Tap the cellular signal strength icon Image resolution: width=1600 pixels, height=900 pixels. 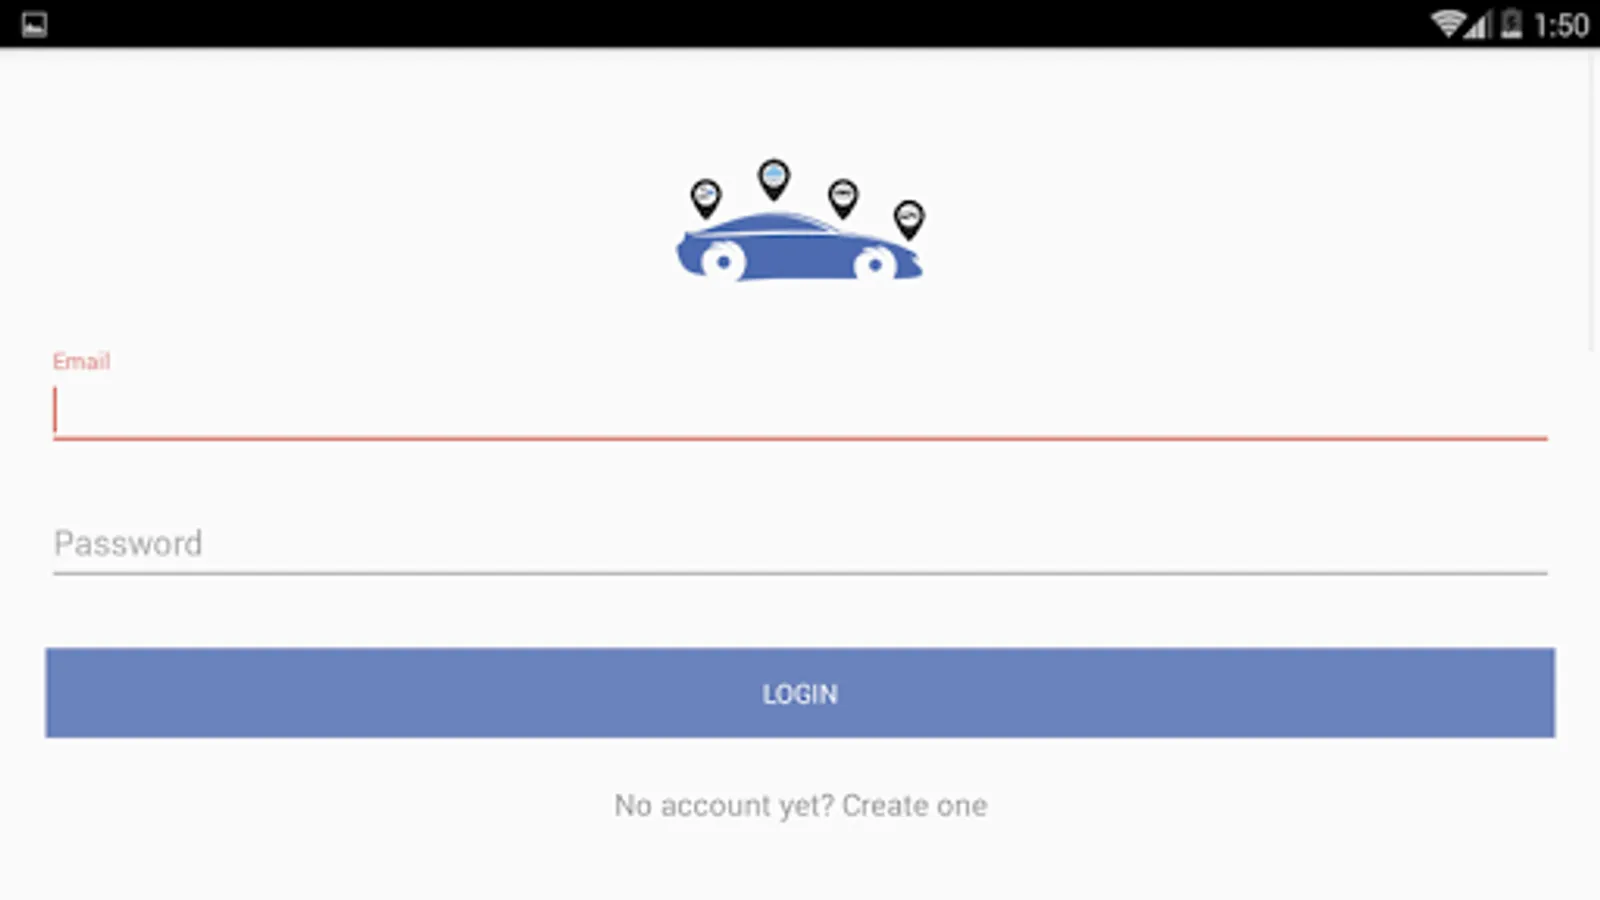1479,24
